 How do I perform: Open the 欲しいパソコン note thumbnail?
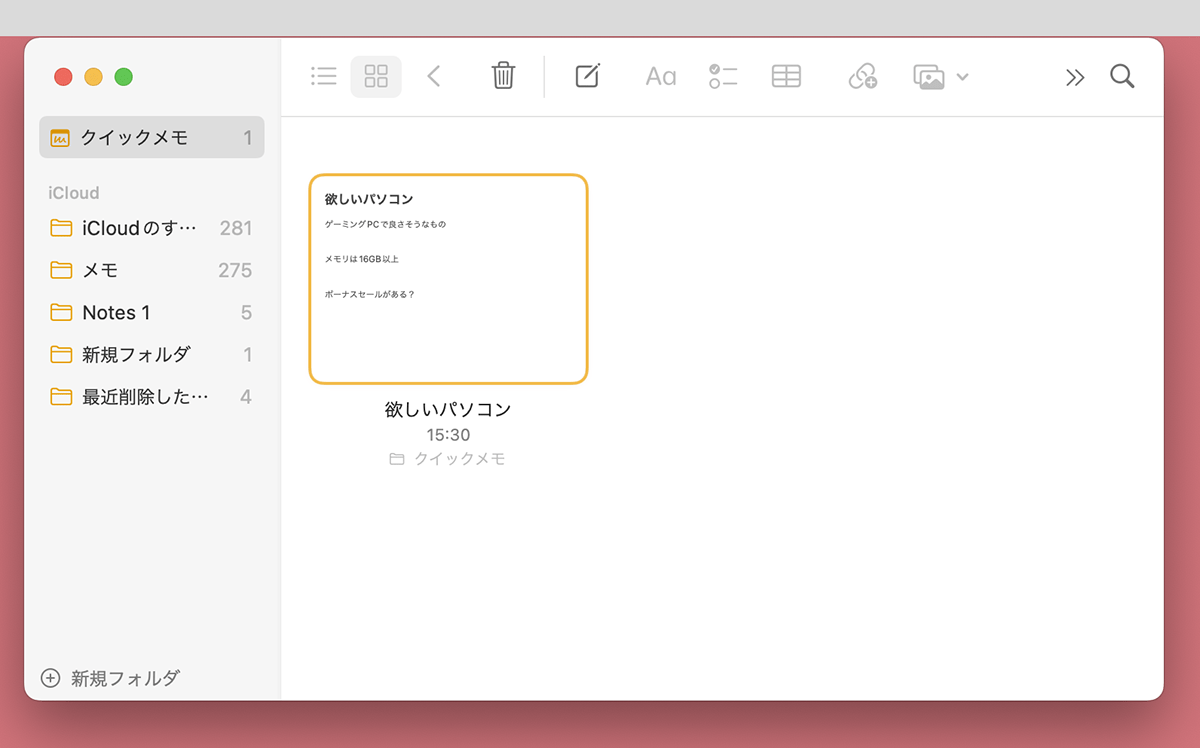click(448, 279)
